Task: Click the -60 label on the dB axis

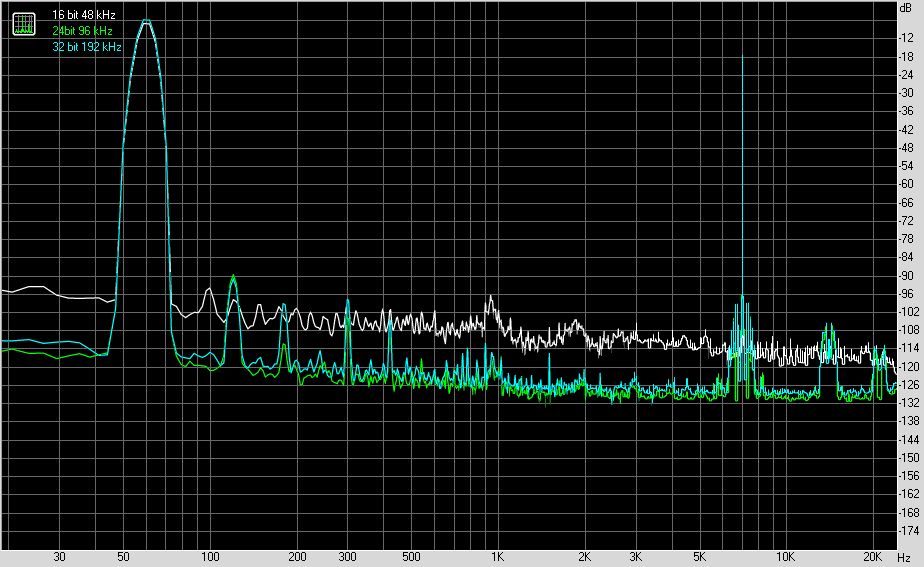Action: point(906,184)
